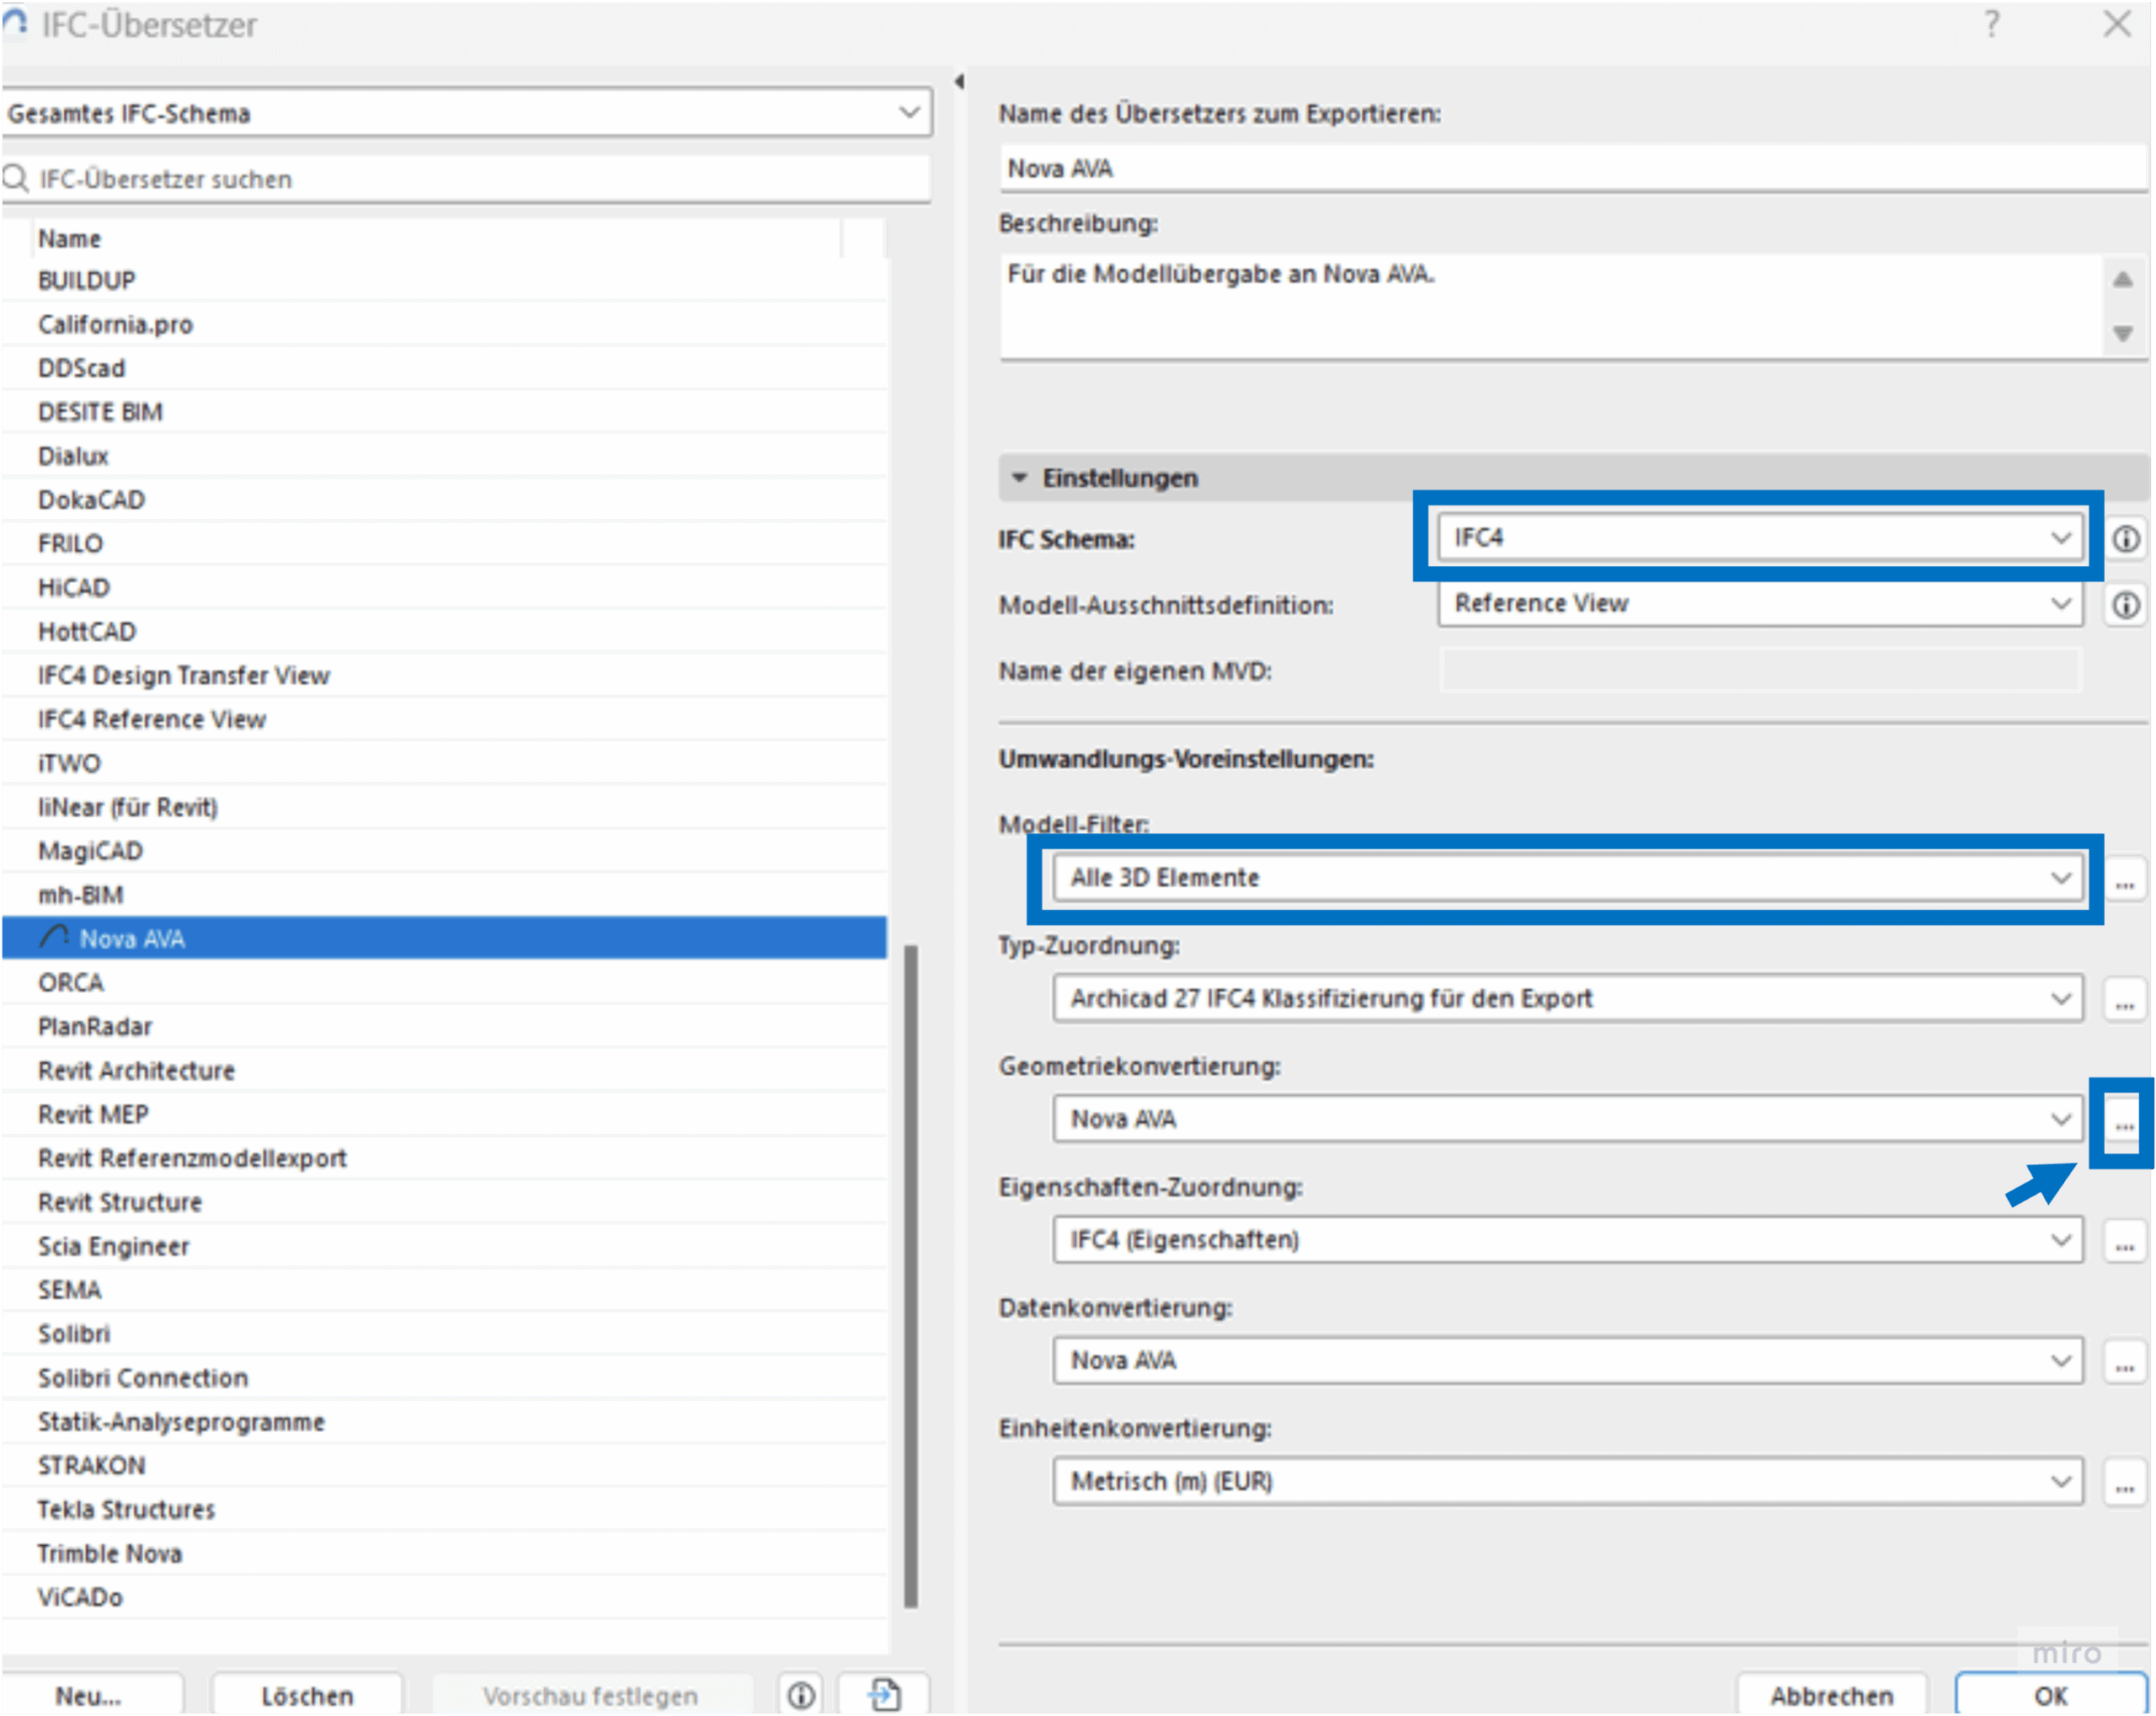Open Typ-Zuordnung settings ellipsis button
2156x1716 pixels.
[2124, 1000]
